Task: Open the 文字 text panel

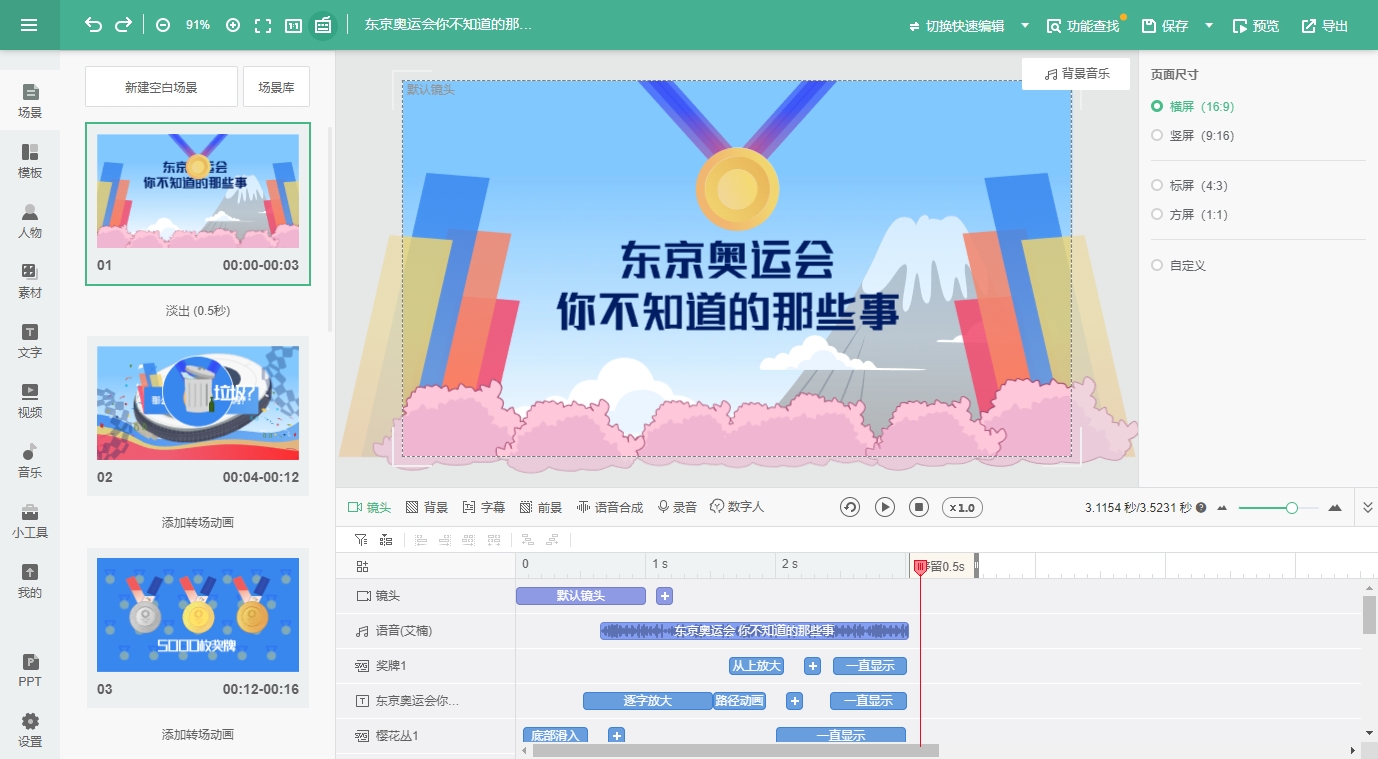Action: click(x=30, y=341)
